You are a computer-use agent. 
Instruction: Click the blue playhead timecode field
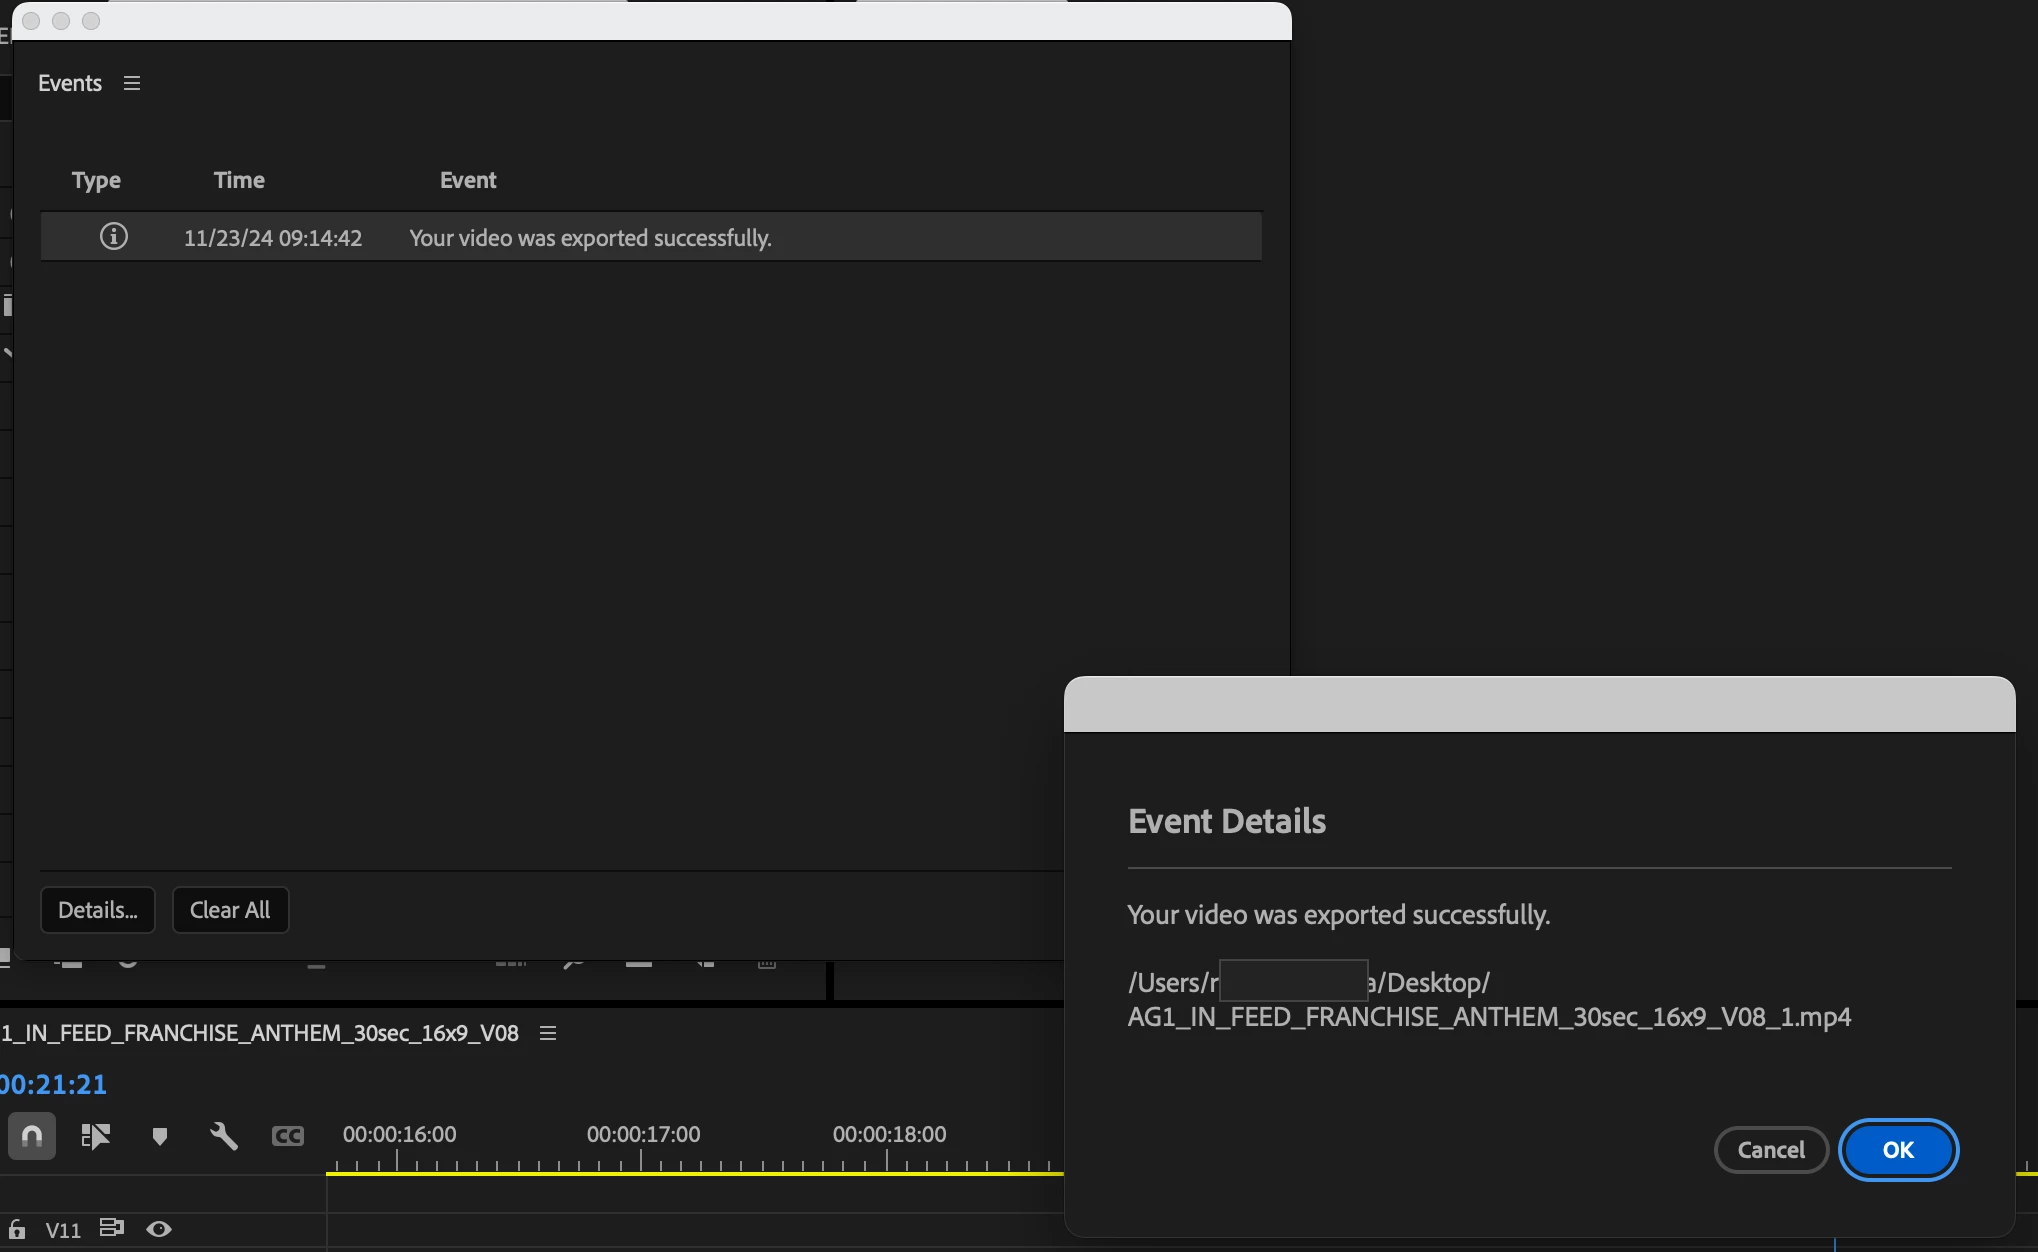53,1084
